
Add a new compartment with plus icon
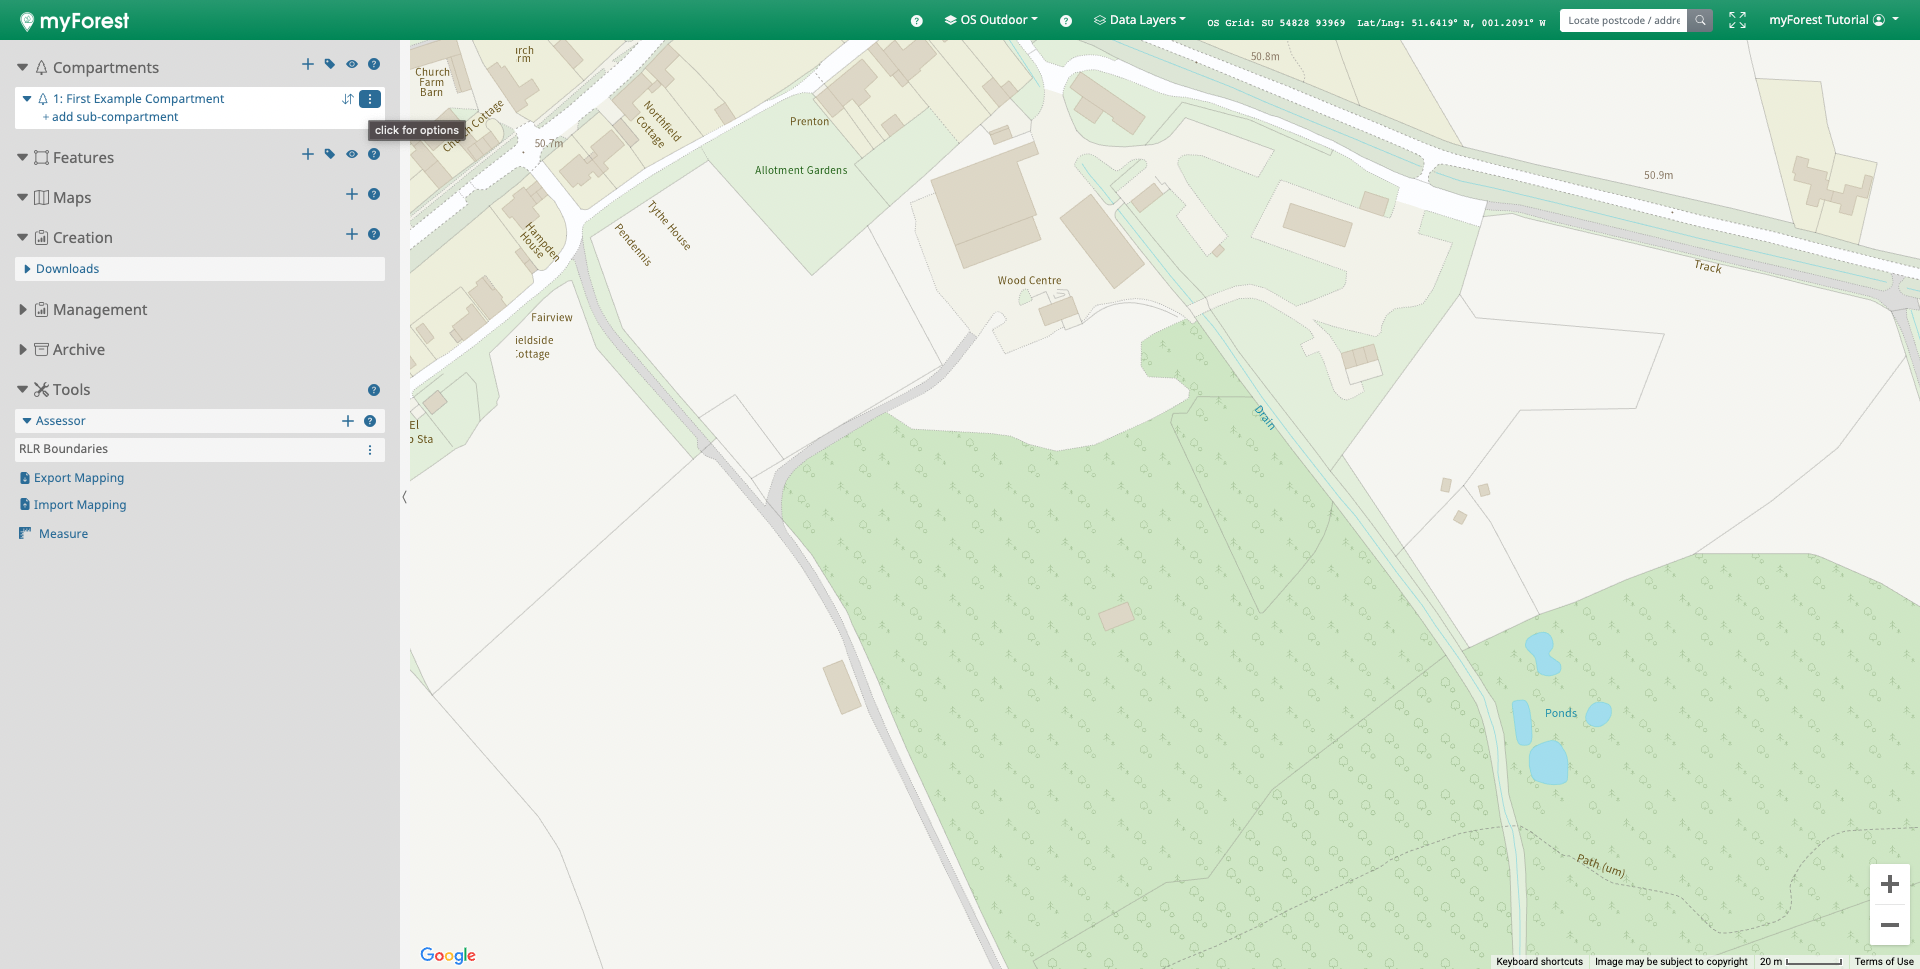(308, 65)
